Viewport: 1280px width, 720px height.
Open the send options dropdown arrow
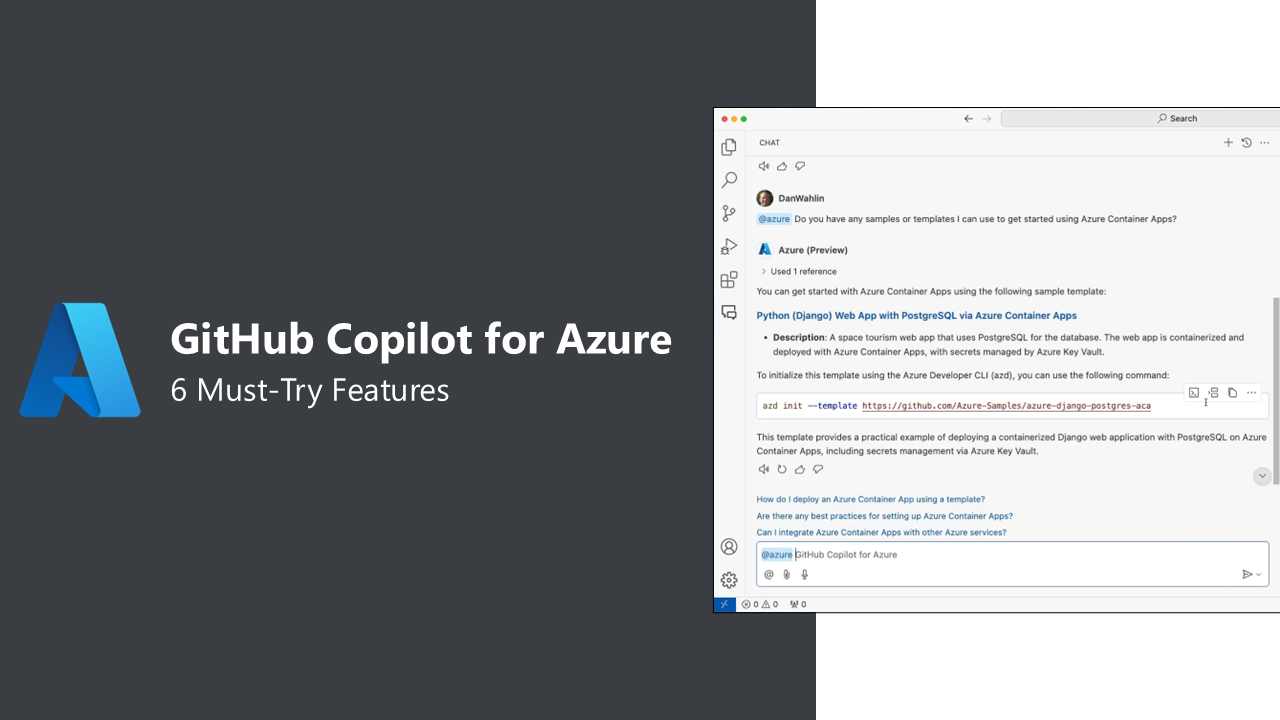pyautogui.click(x=1258, y=575)
